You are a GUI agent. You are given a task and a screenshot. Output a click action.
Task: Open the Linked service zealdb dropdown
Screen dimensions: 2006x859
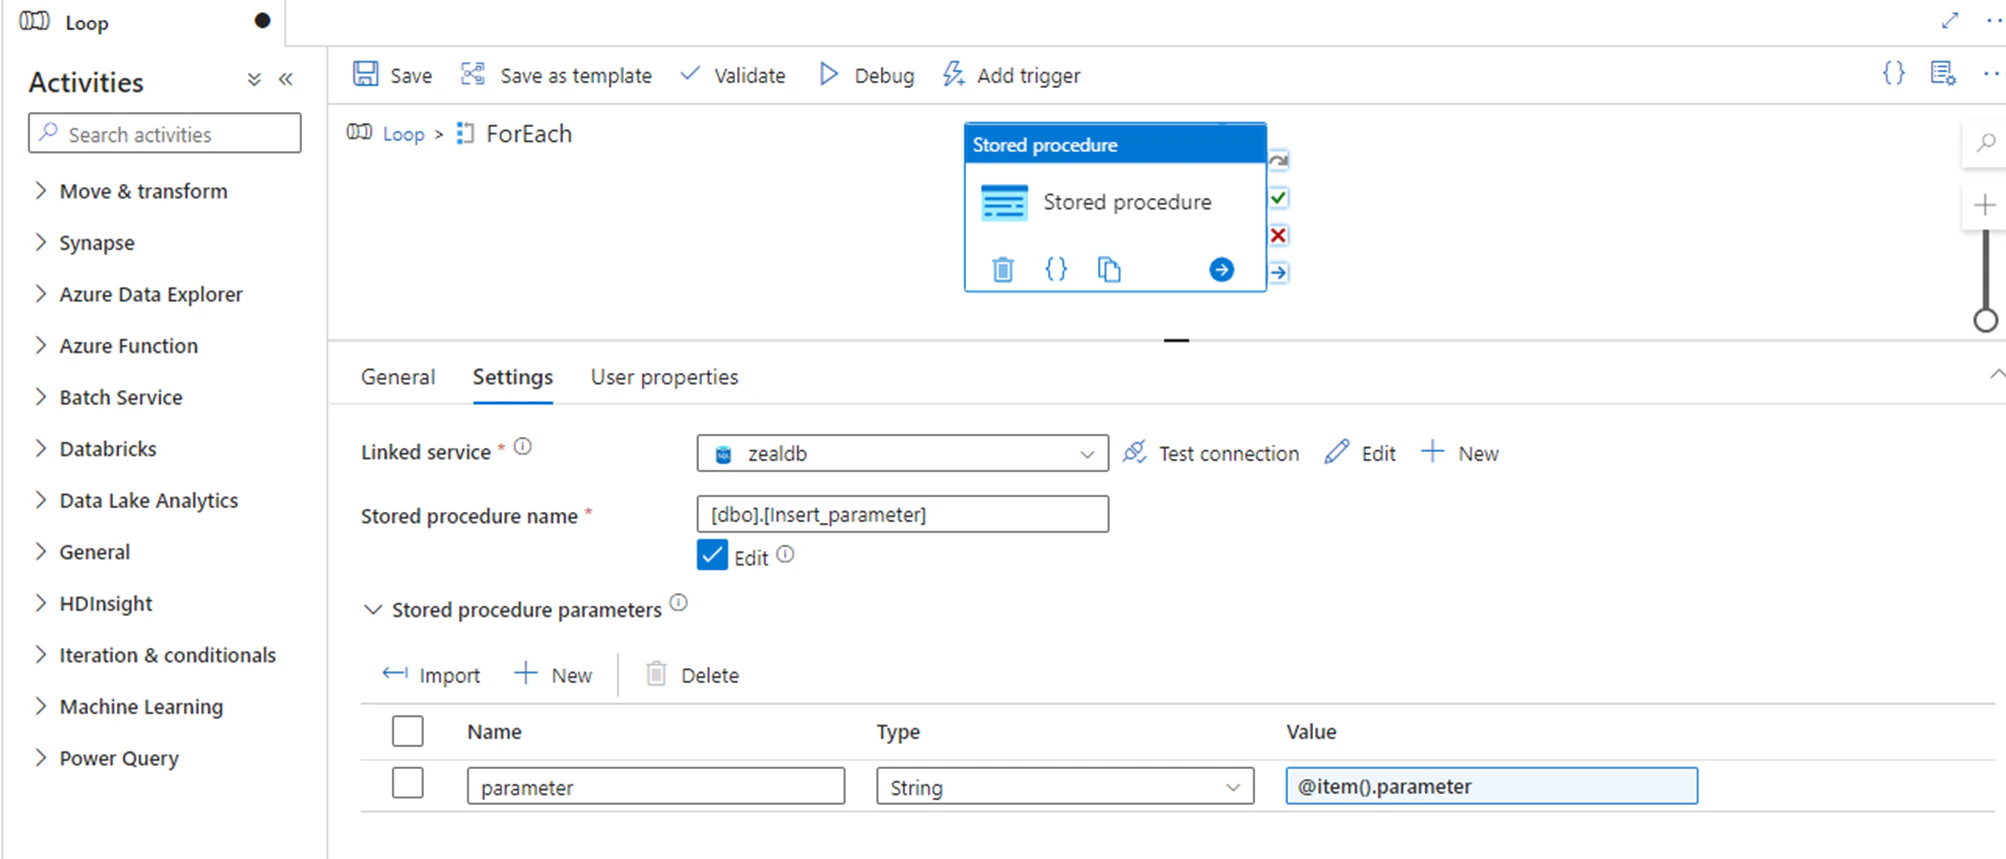(x=902, y=453)
